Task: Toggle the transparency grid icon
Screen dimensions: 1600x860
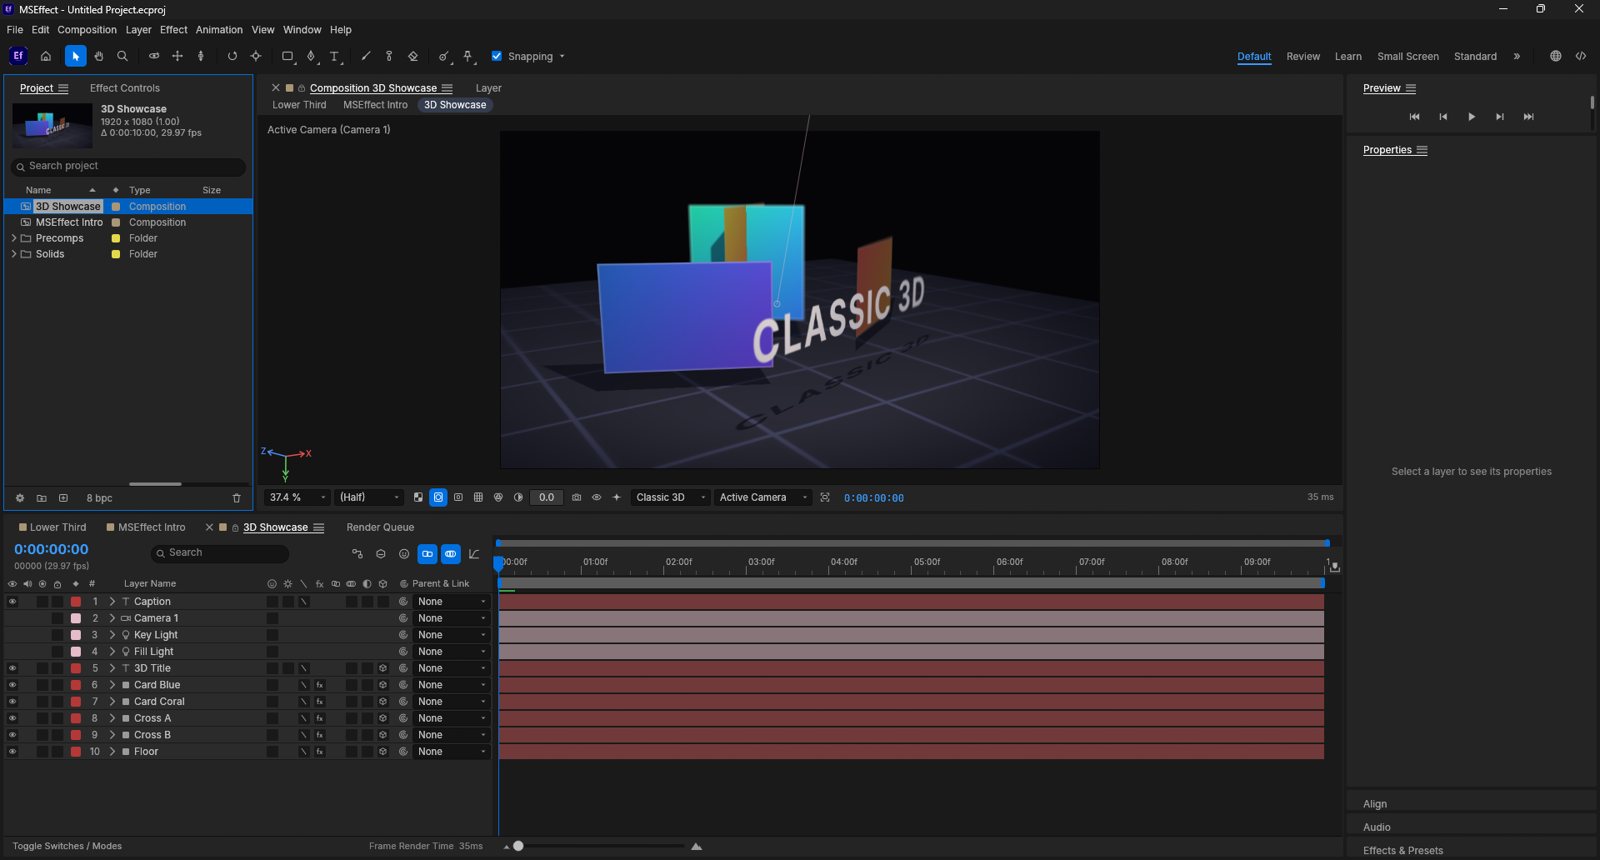Action: click(418, 497)
